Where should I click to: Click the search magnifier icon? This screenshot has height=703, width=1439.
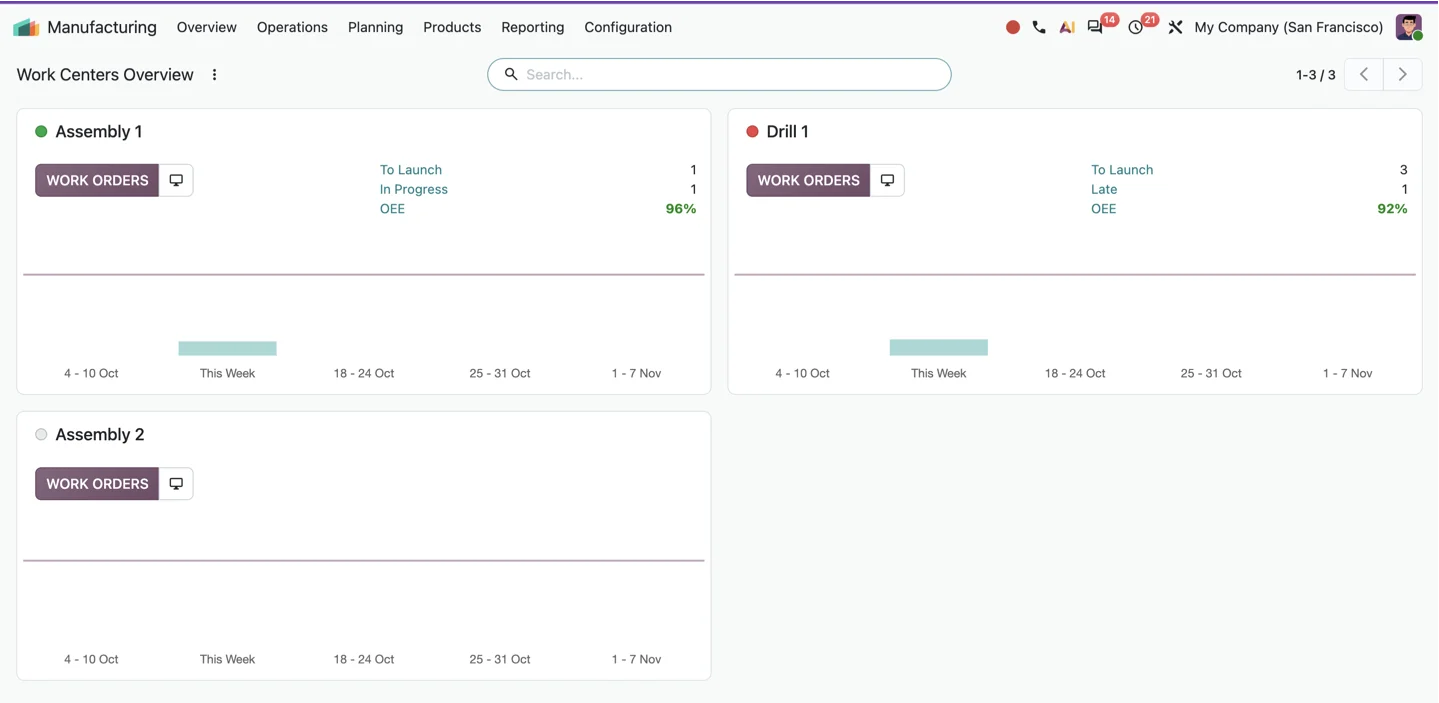tap(511, 74)
